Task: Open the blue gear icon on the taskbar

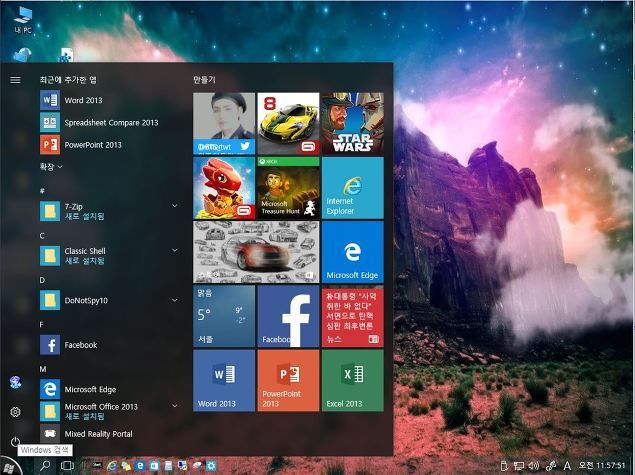Action: pyautogui.click(x=211, y=466)
